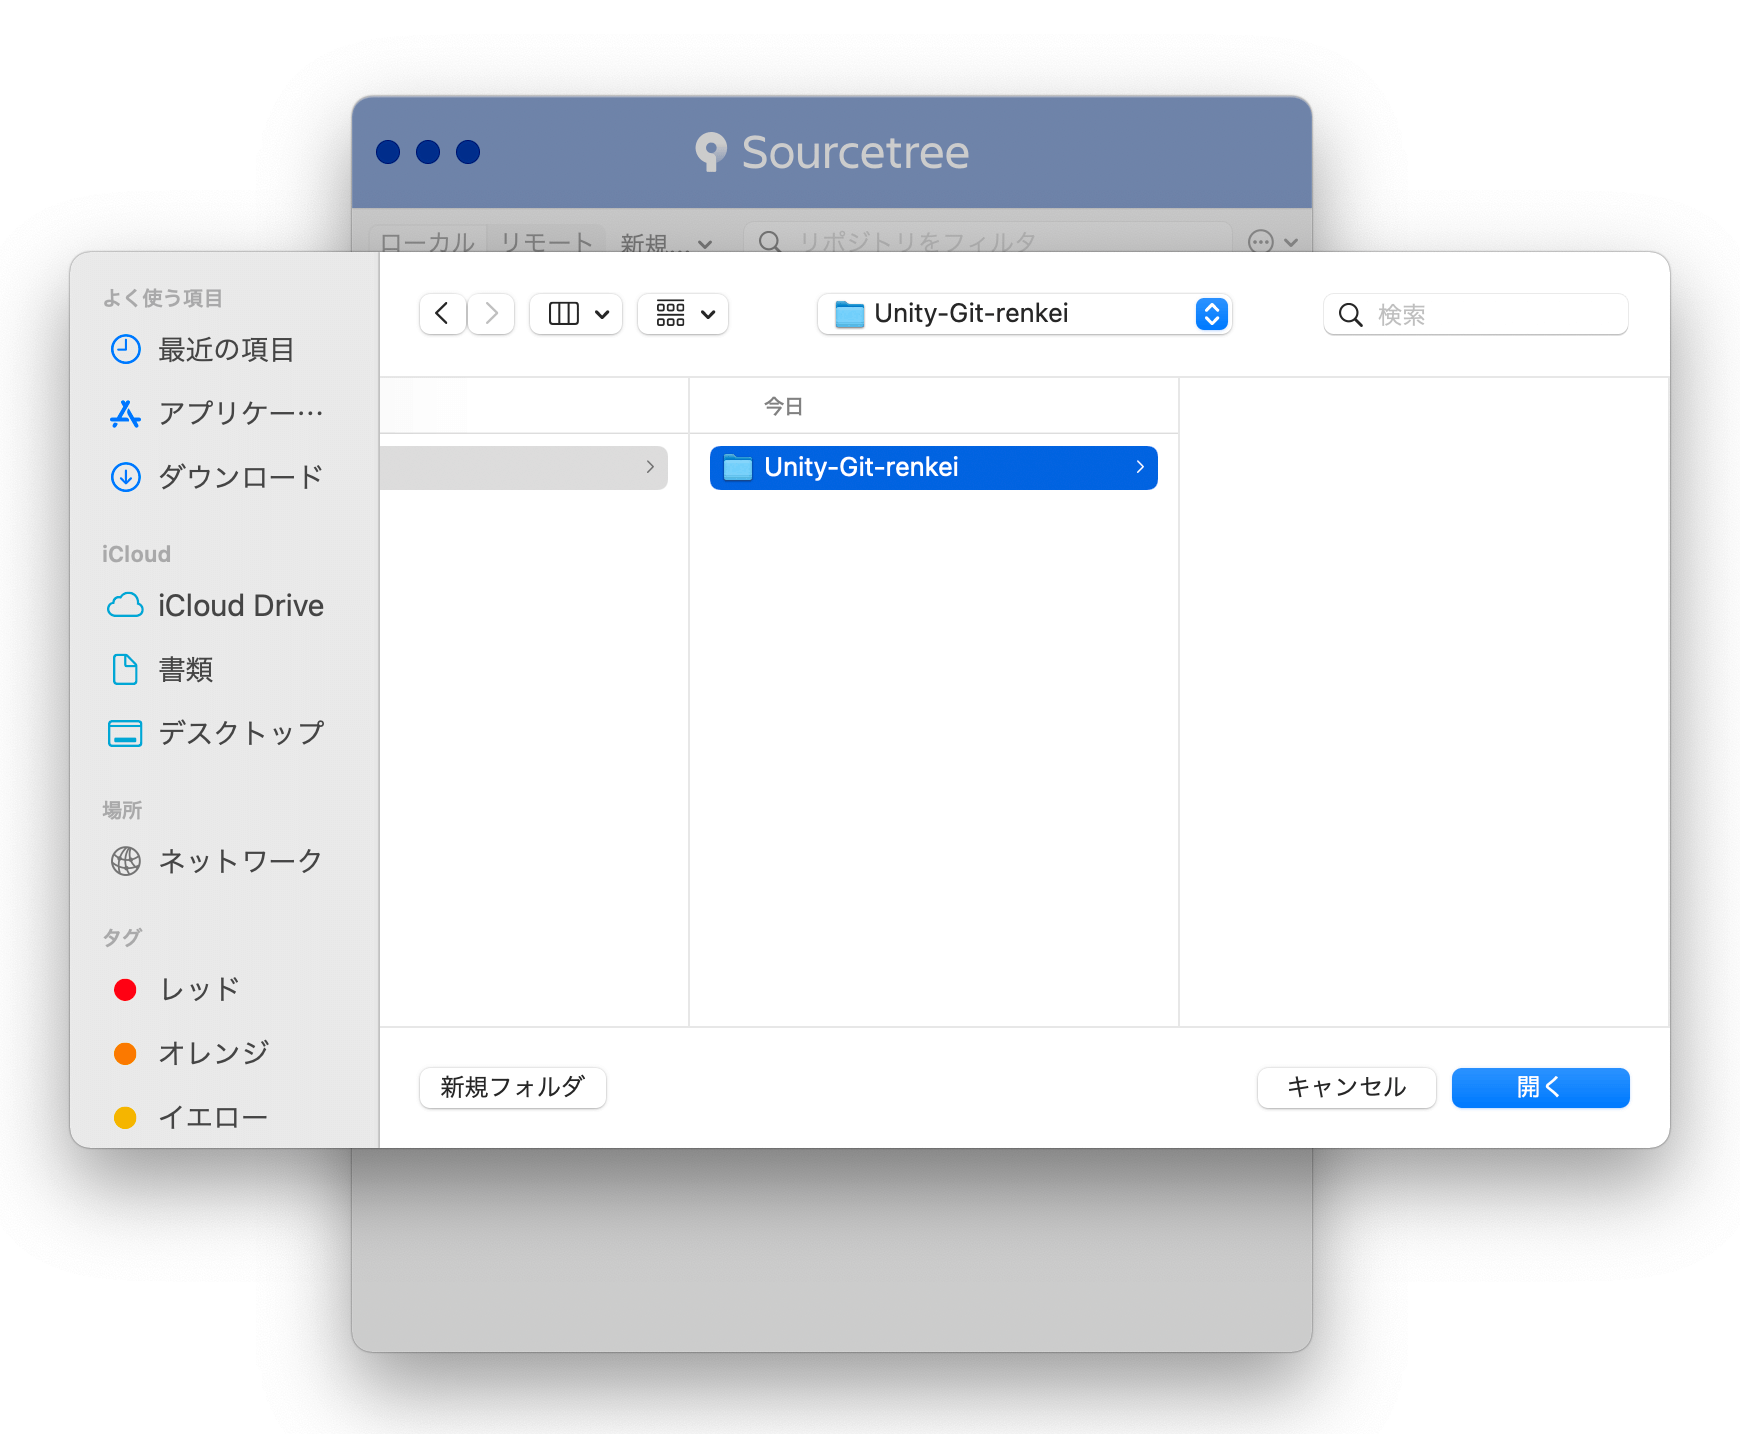The height and width of the screenshot is (1434, 1740).
Task: Open the view options dropdown
Action: coord(575,314)
